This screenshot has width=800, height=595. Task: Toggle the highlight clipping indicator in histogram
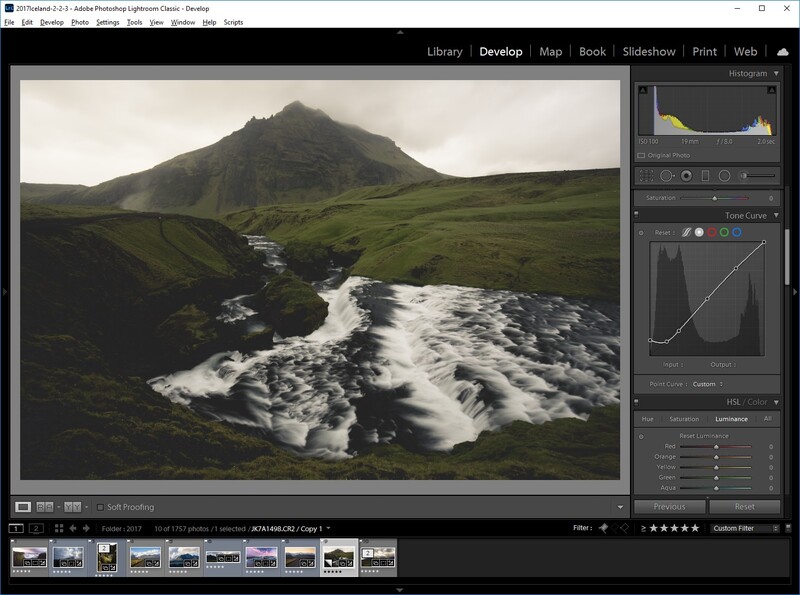coord(771,90)
